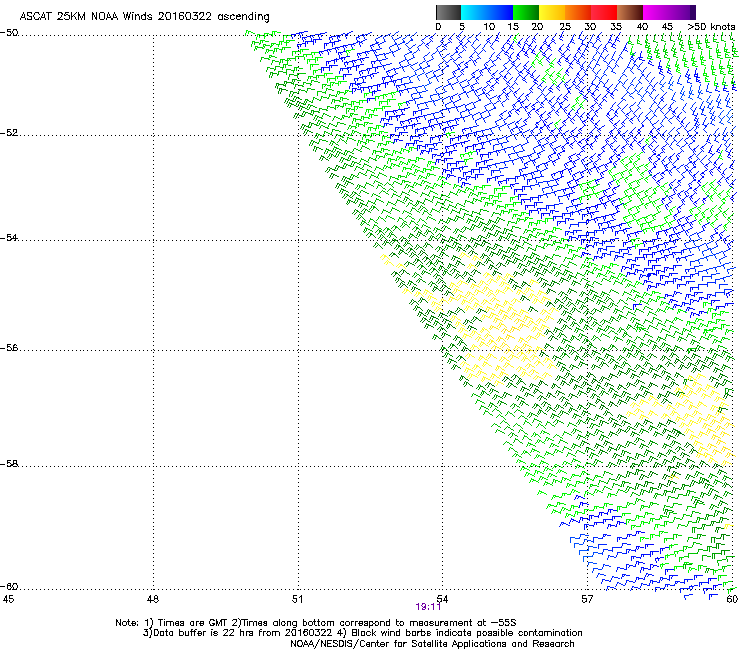
Task: Click the blue 10–15 knots legend segment
Action: point(500,12)
